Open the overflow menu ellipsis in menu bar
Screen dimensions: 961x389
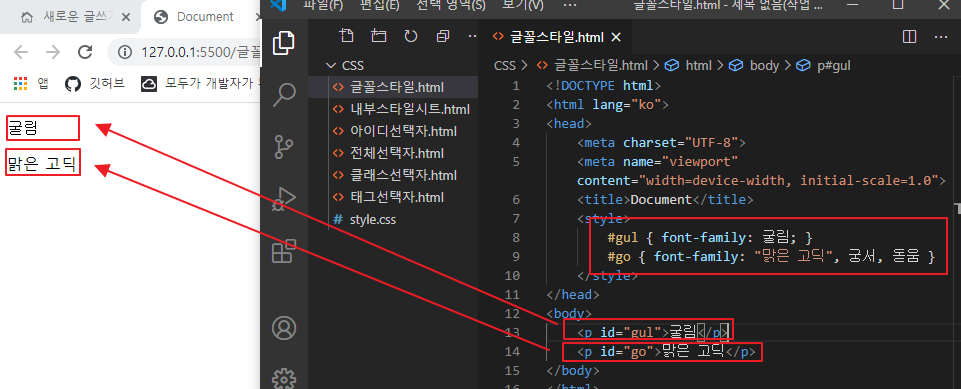[x=569, y=5]
